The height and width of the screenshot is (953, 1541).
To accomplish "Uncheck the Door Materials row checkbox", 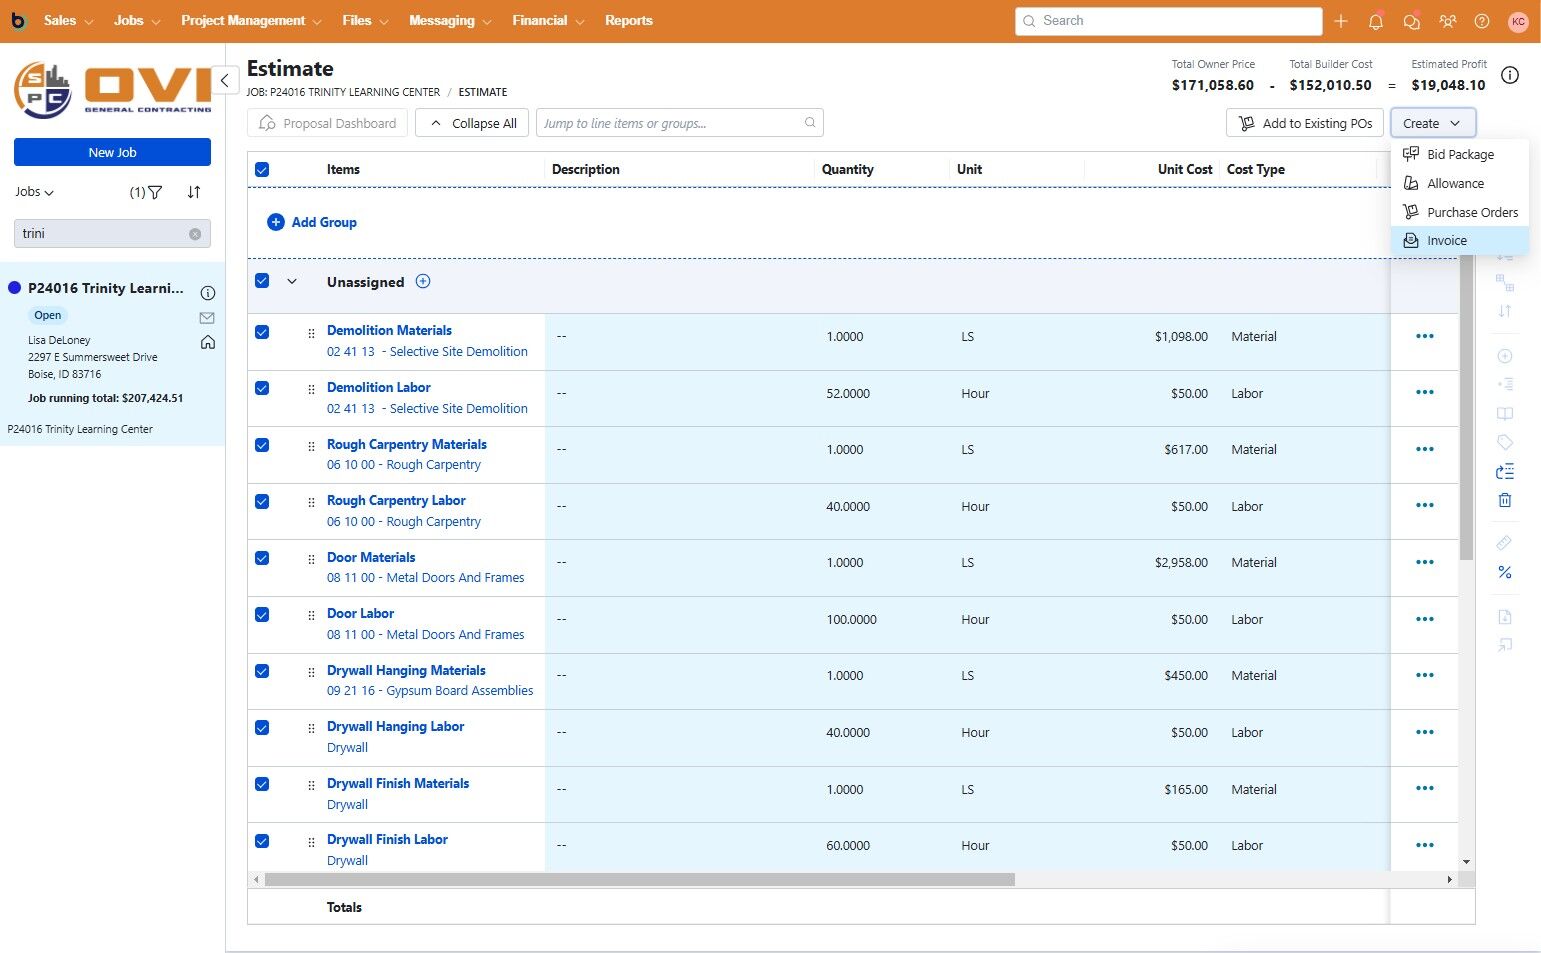I will [x=262, y=558].
